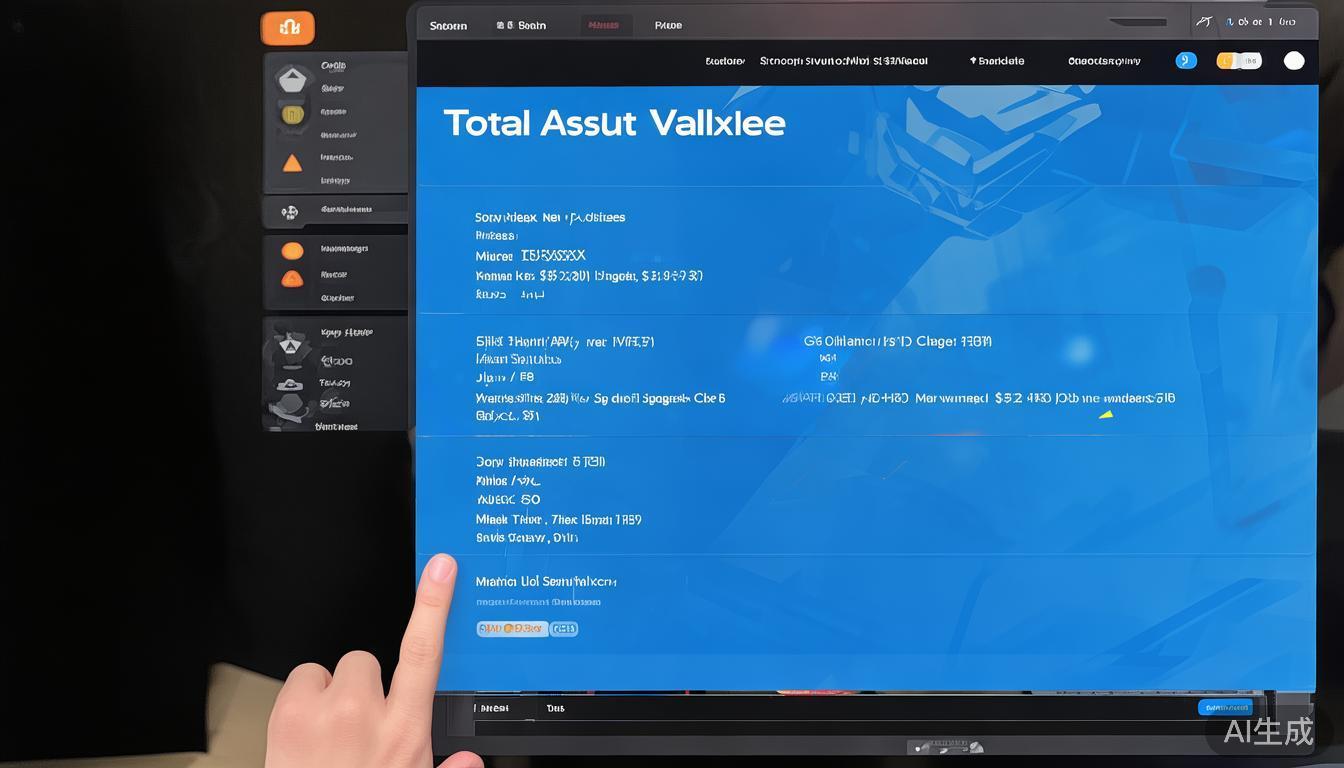Image resolution: width=1344 pixels, height=768 pixels.
Task: Click the orange triangle icon in second sidebar group
Action: coord(292,279)
